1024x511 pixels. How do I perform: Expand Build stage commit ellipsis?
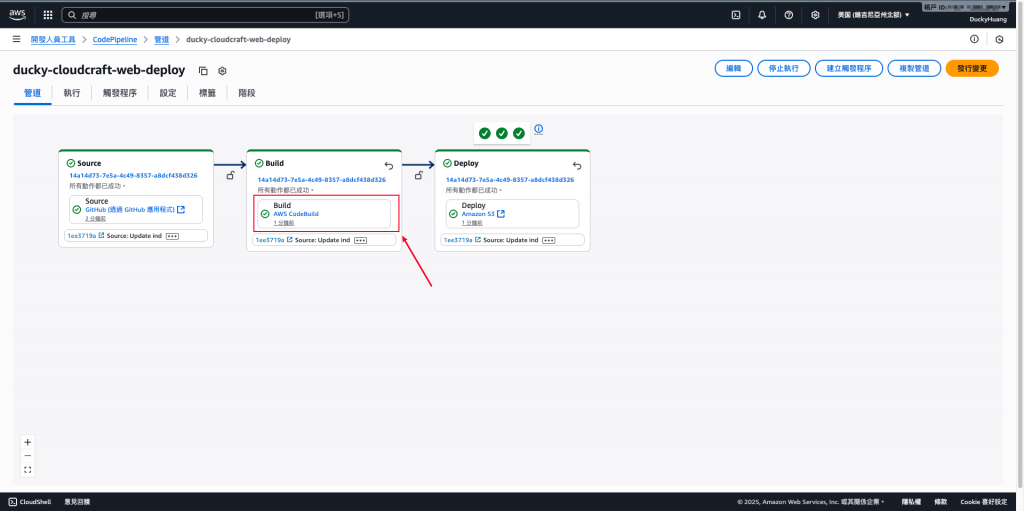coord(360,240)
